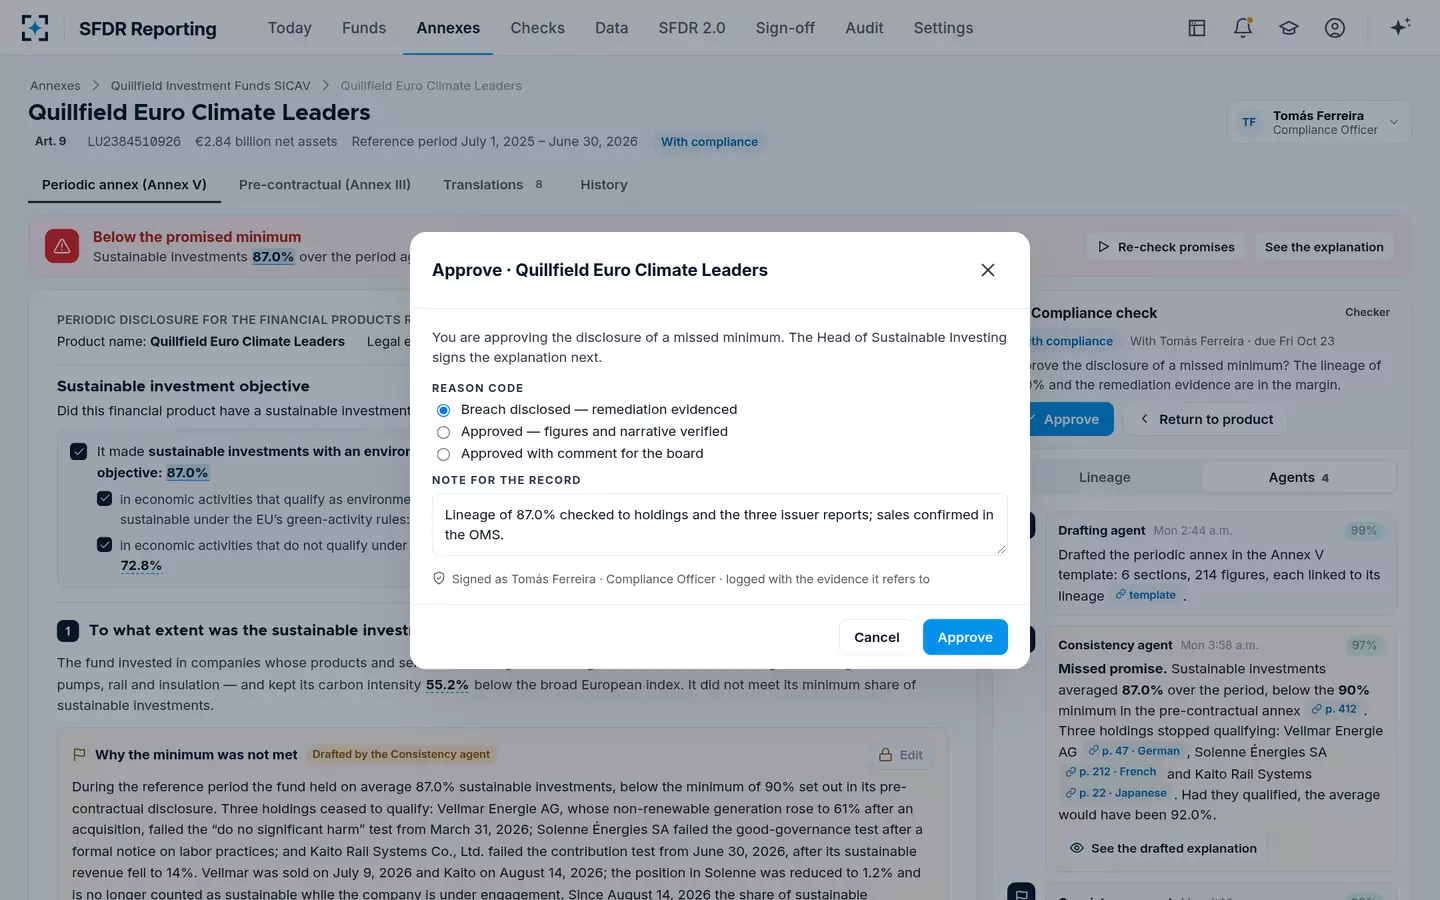Click the flag icon beside Why the minimum

[79, 755]
